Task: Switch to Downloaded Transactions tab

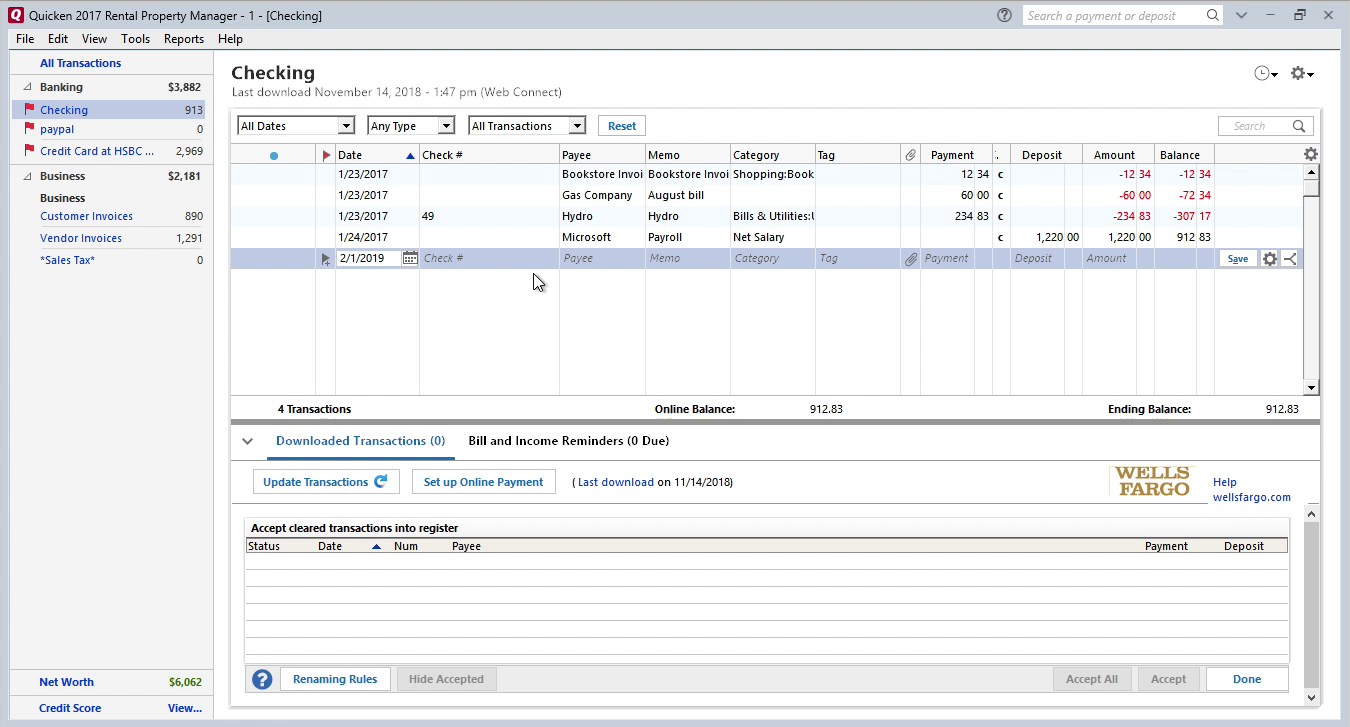Action: [x=360, y=441]
